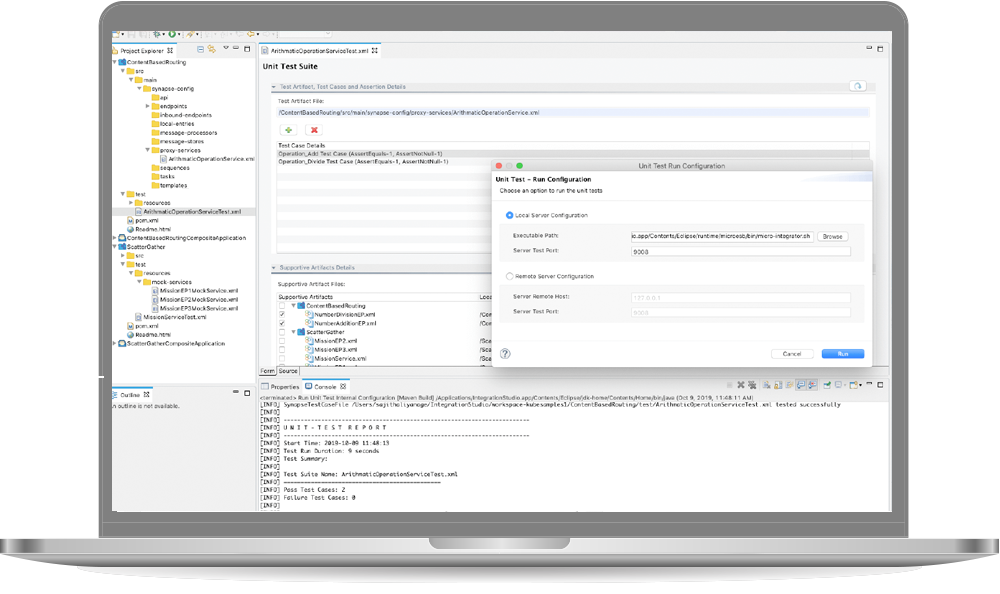Select the Readme.html under ContentBasedRouting
Viewport: 1000px width, 594px height.
(x=153, y=229)
